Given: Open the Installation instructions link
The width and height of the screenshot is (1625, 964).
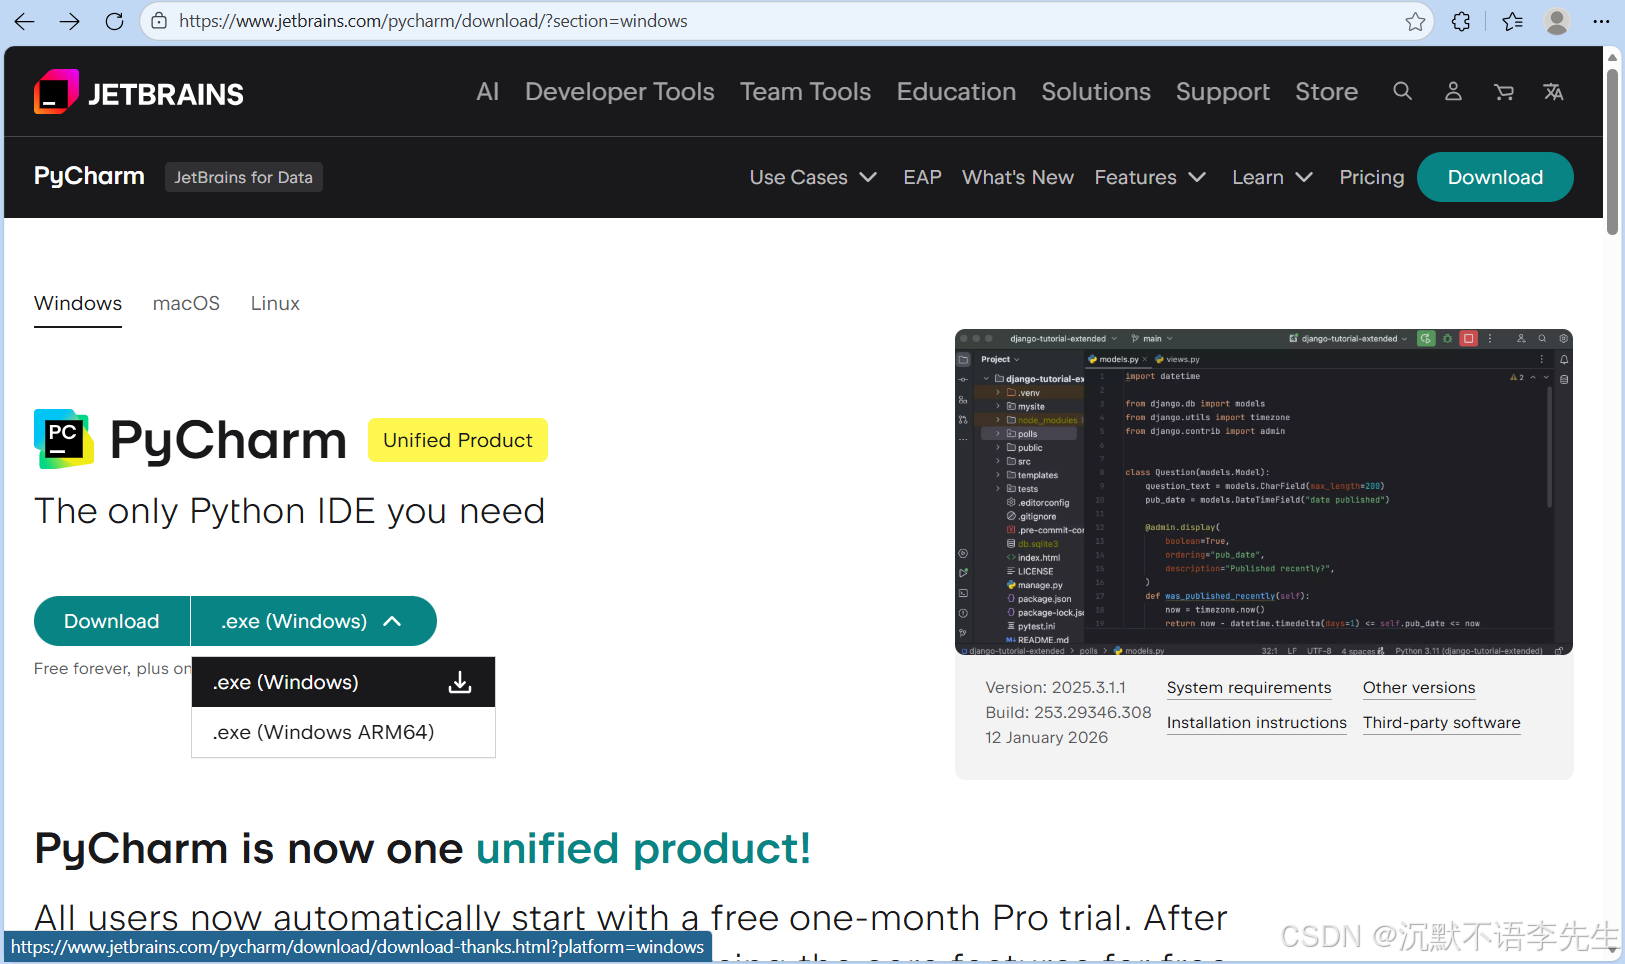Looking at the screenshot, I should click(x=1257, y=723).
